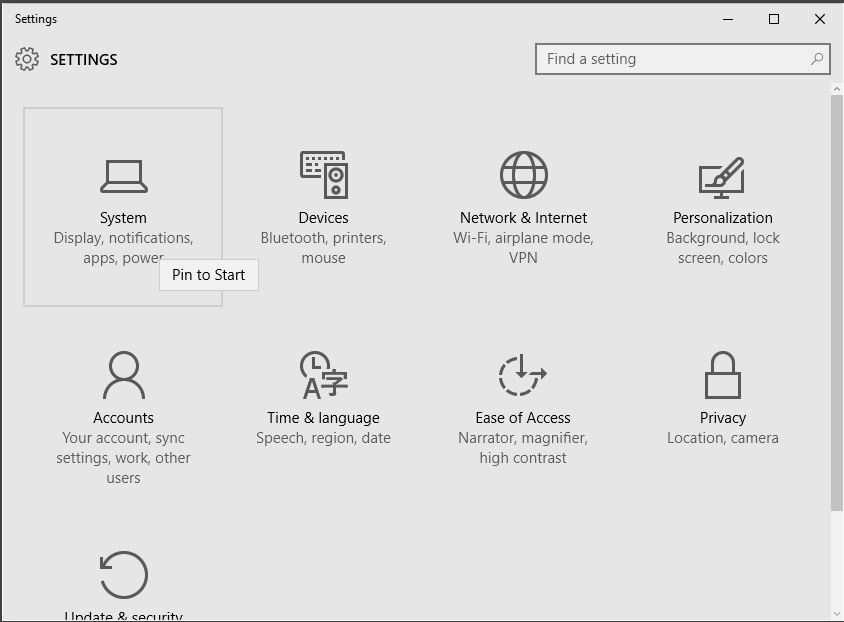Click the Ease of Access label
Screen dimensions: 844x622
(x=523, y=418)
